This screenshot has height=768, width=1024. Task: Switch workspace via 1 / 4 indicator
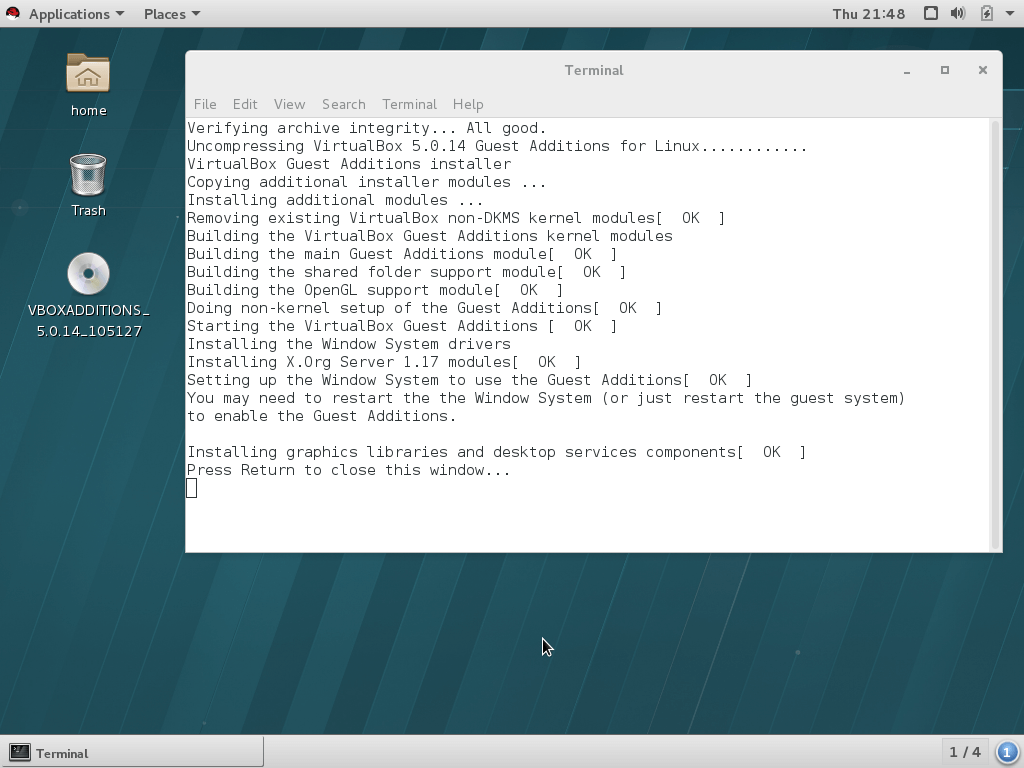pos(965,752)
